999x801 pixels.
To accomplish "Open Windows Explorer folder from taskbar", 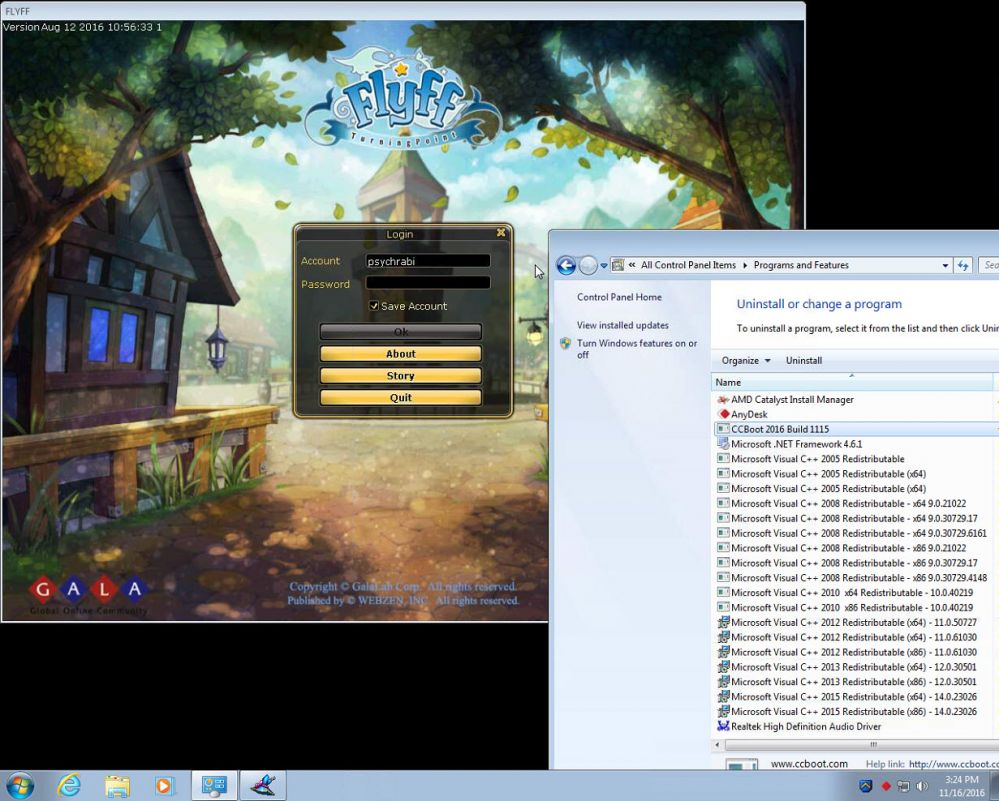I will 117,785.
